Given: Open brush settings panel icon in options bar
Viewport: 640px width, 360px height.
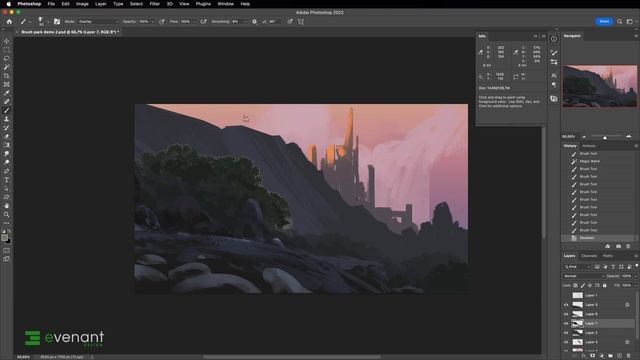Looking at the screenshot, I should 57,22.
